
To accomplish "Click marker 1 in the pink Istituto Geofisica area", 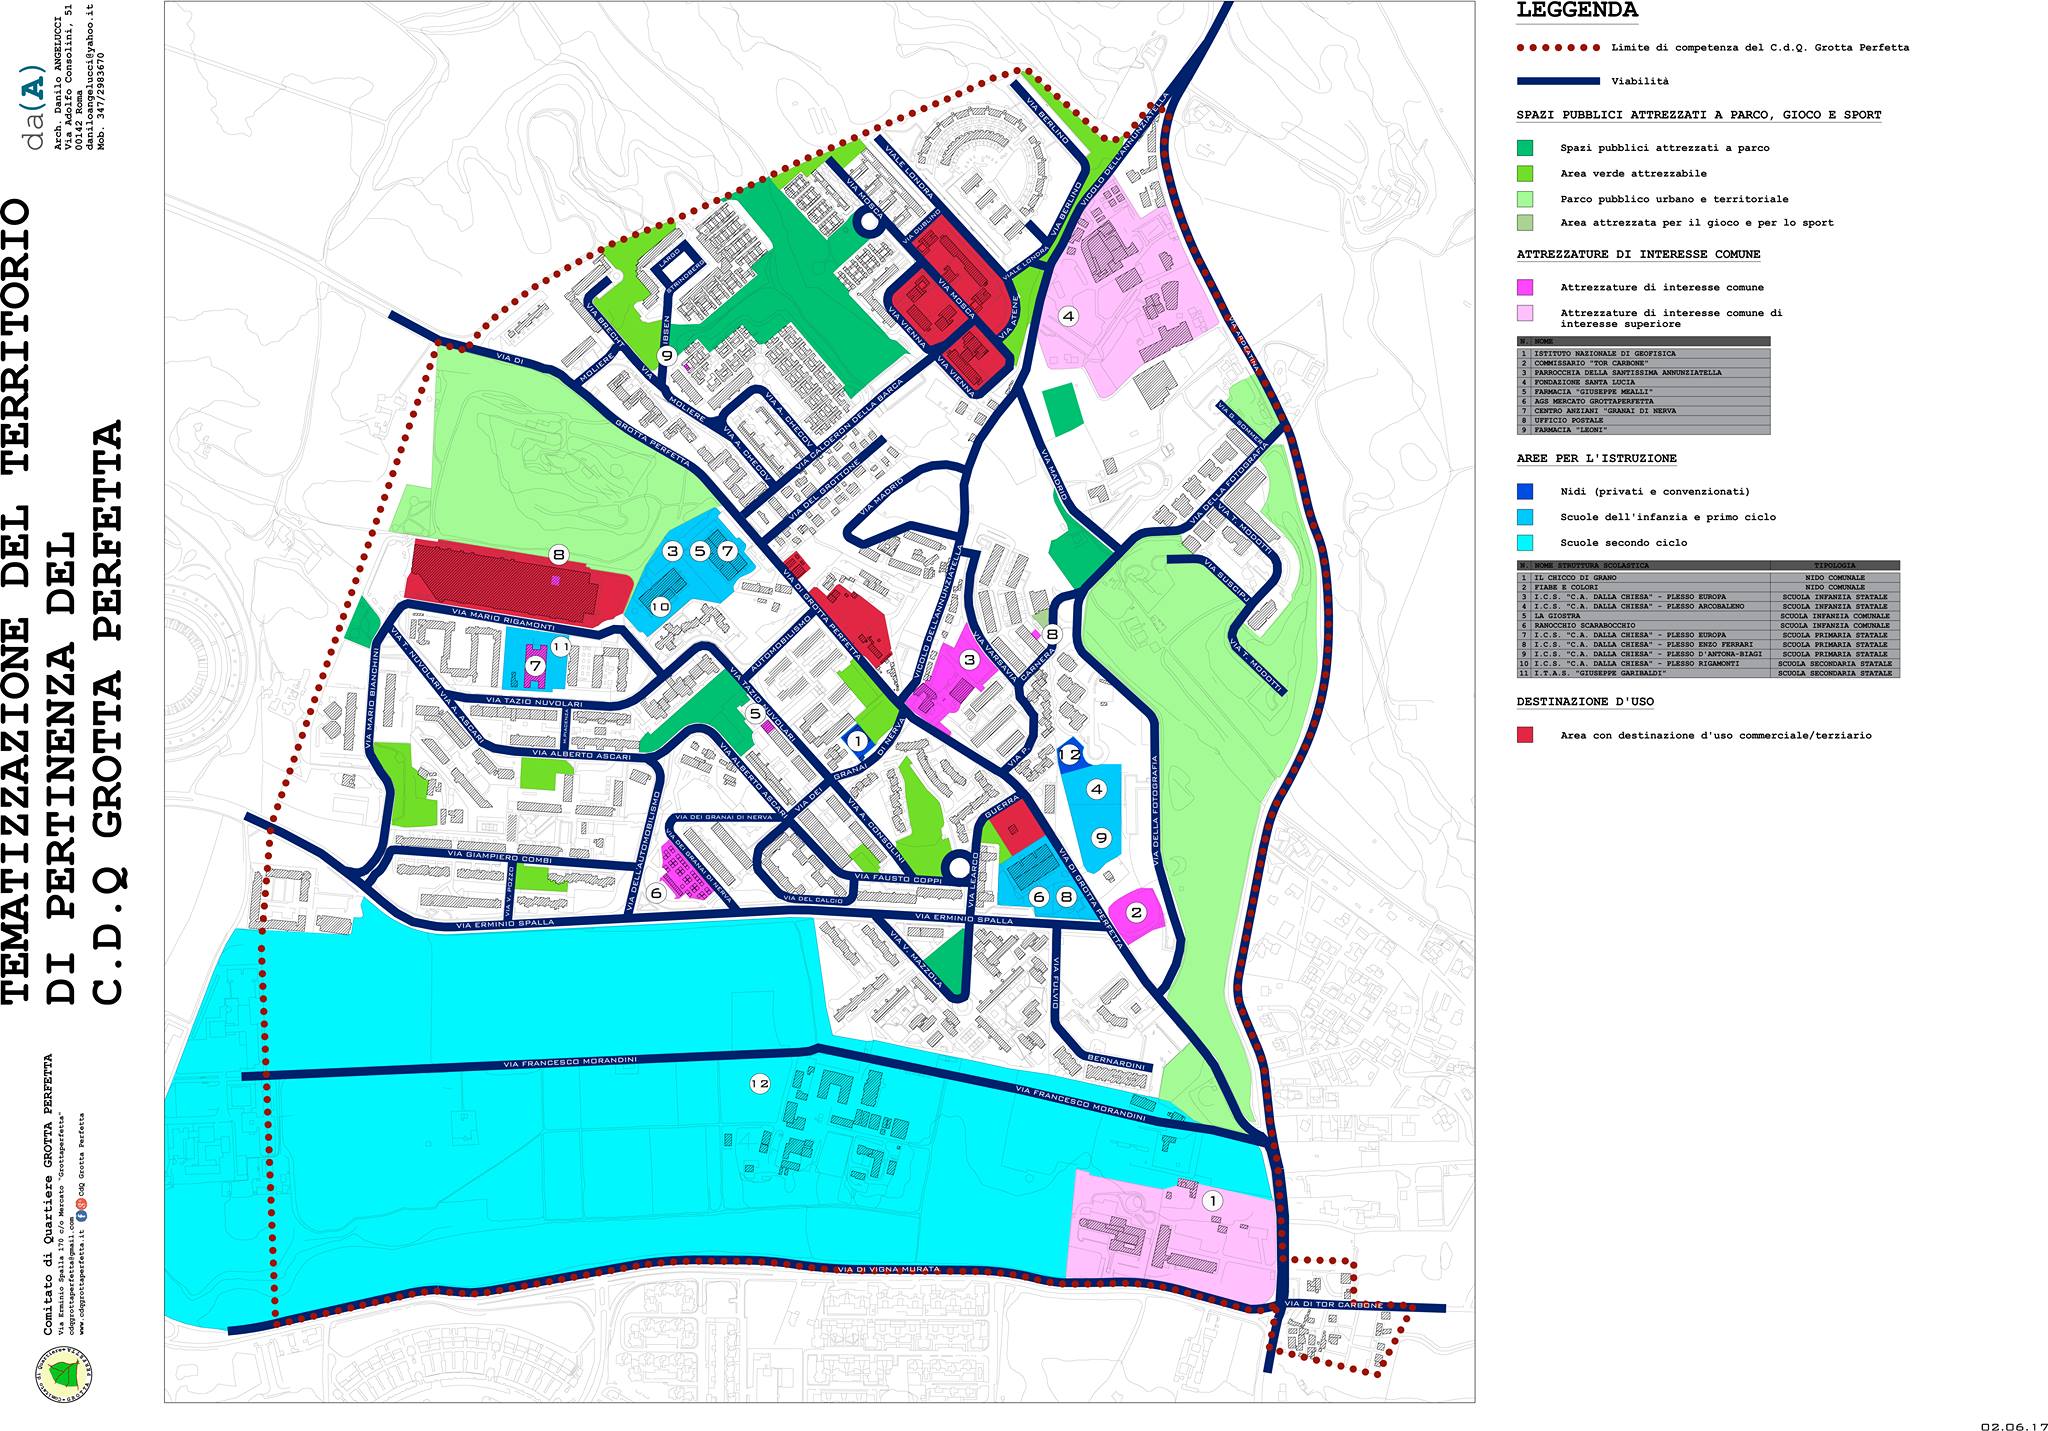I will tap(1213, 1201).
